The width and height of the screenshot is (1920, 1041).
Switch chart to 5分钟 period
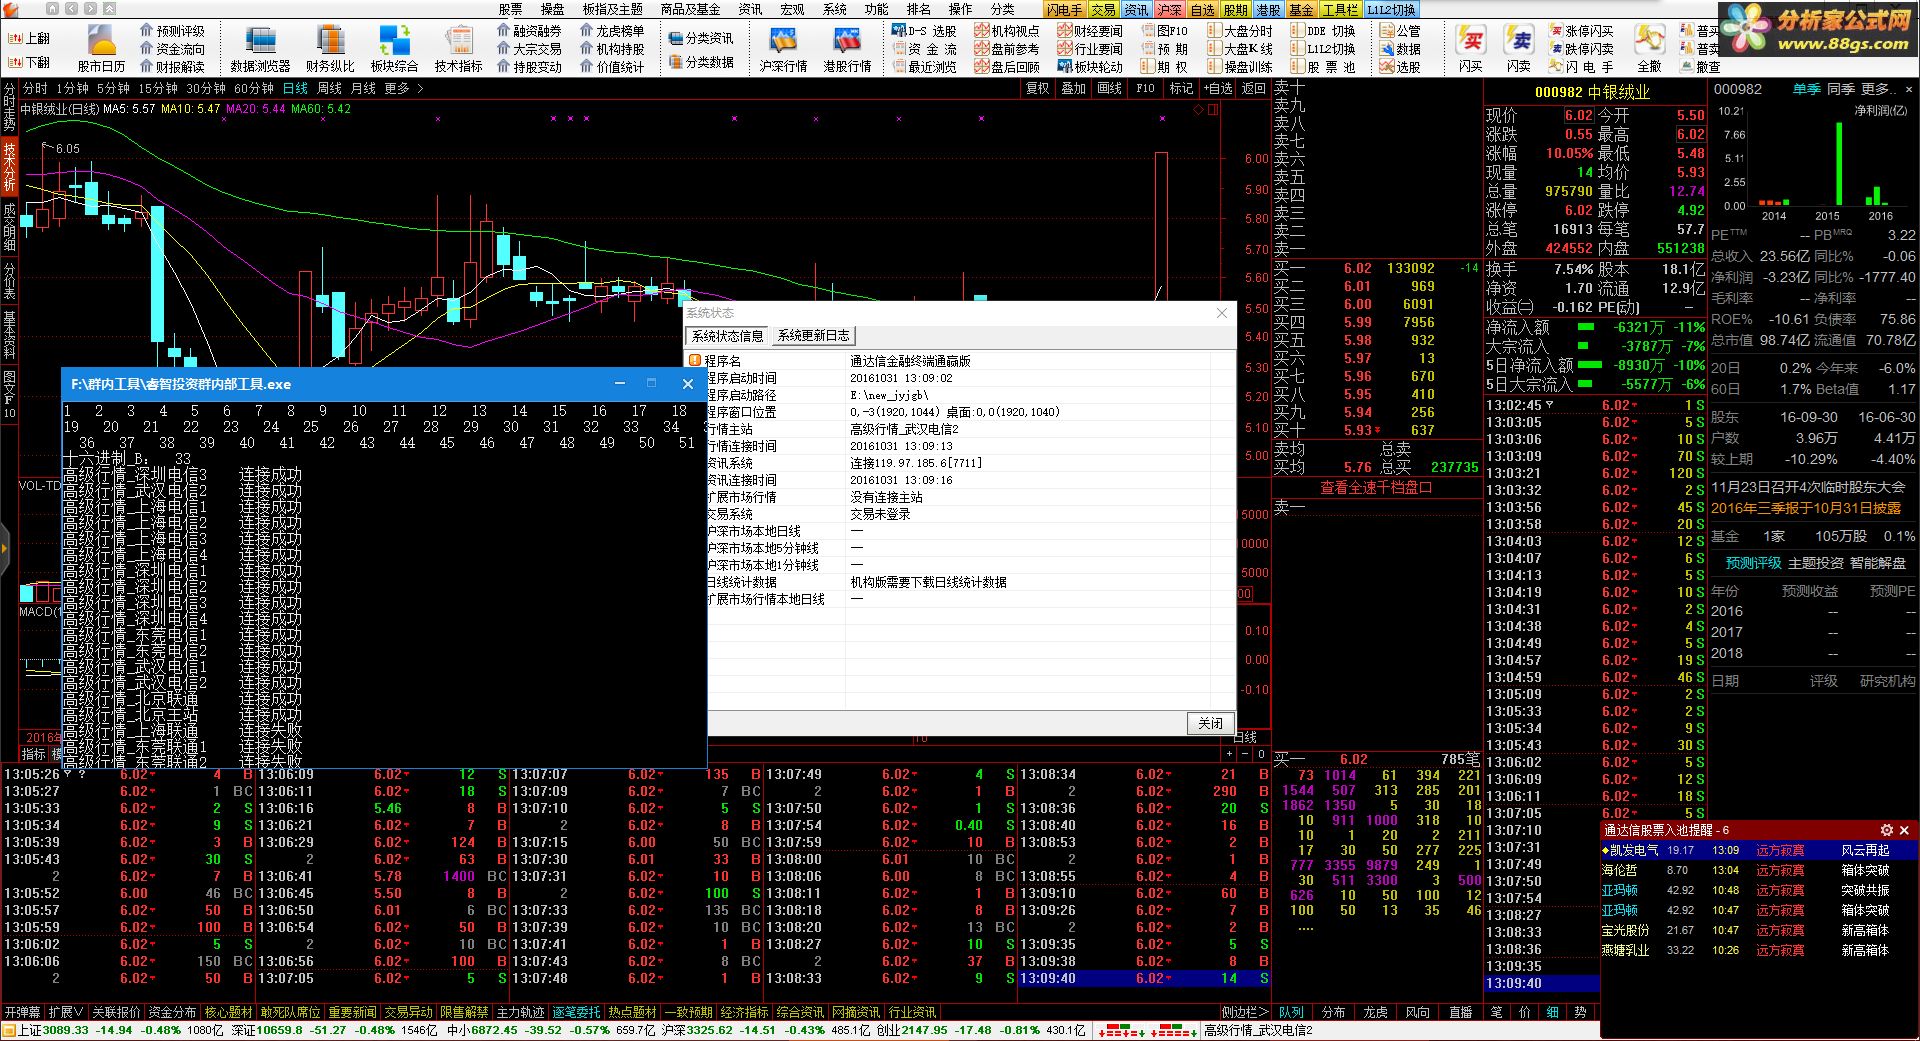click(x=113, y=88)
